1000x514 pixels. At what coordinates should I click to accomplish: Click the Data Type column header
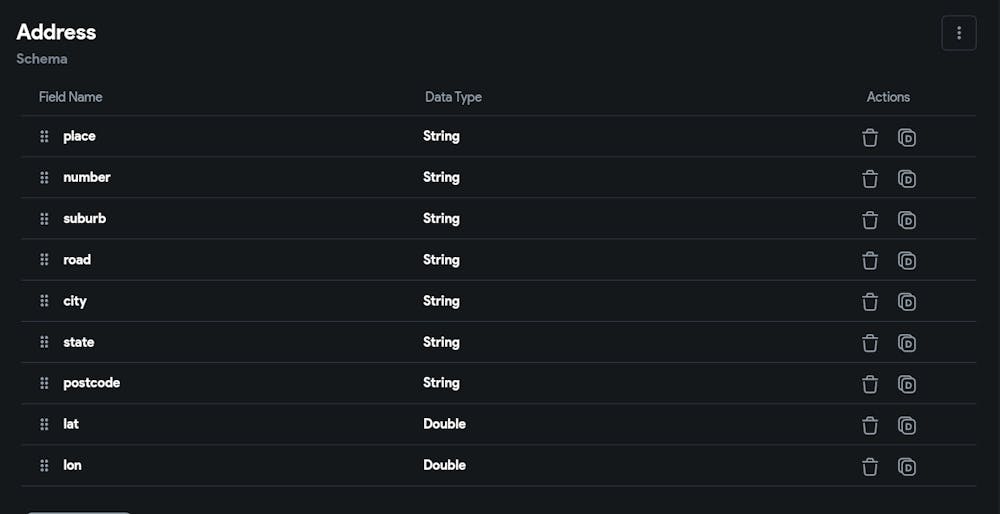click(x=453, y=97)
